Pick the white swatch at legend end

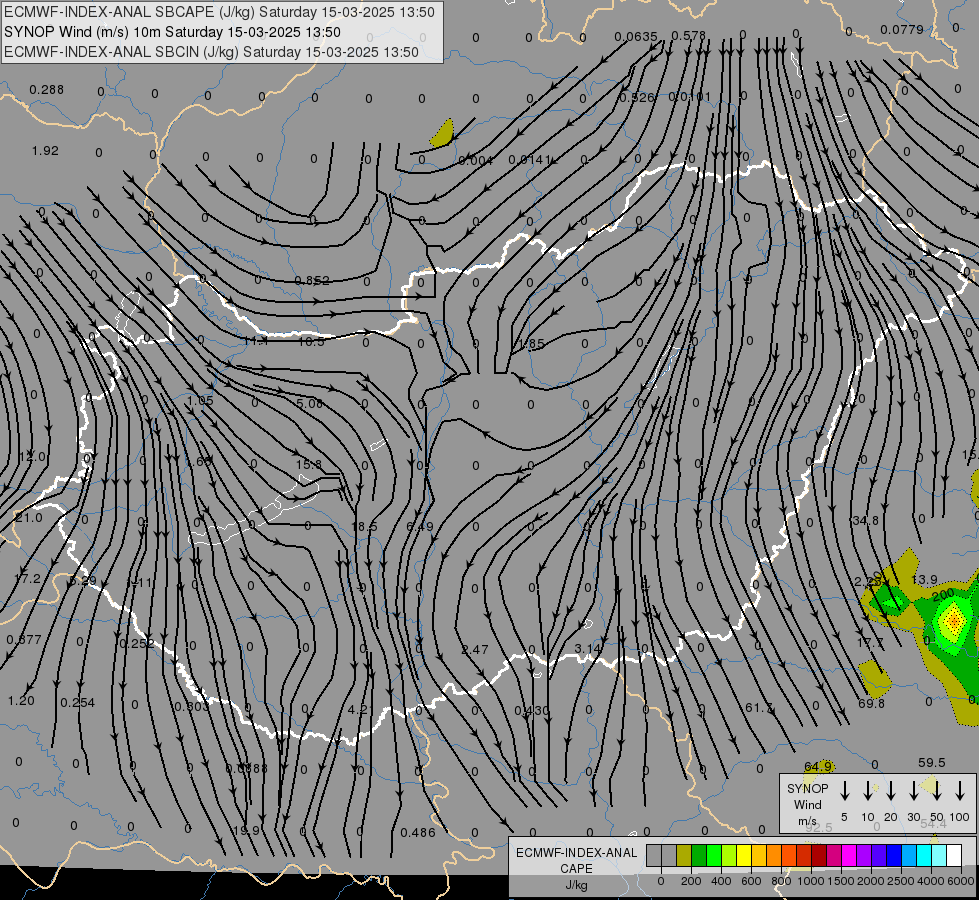coord(954,856)
